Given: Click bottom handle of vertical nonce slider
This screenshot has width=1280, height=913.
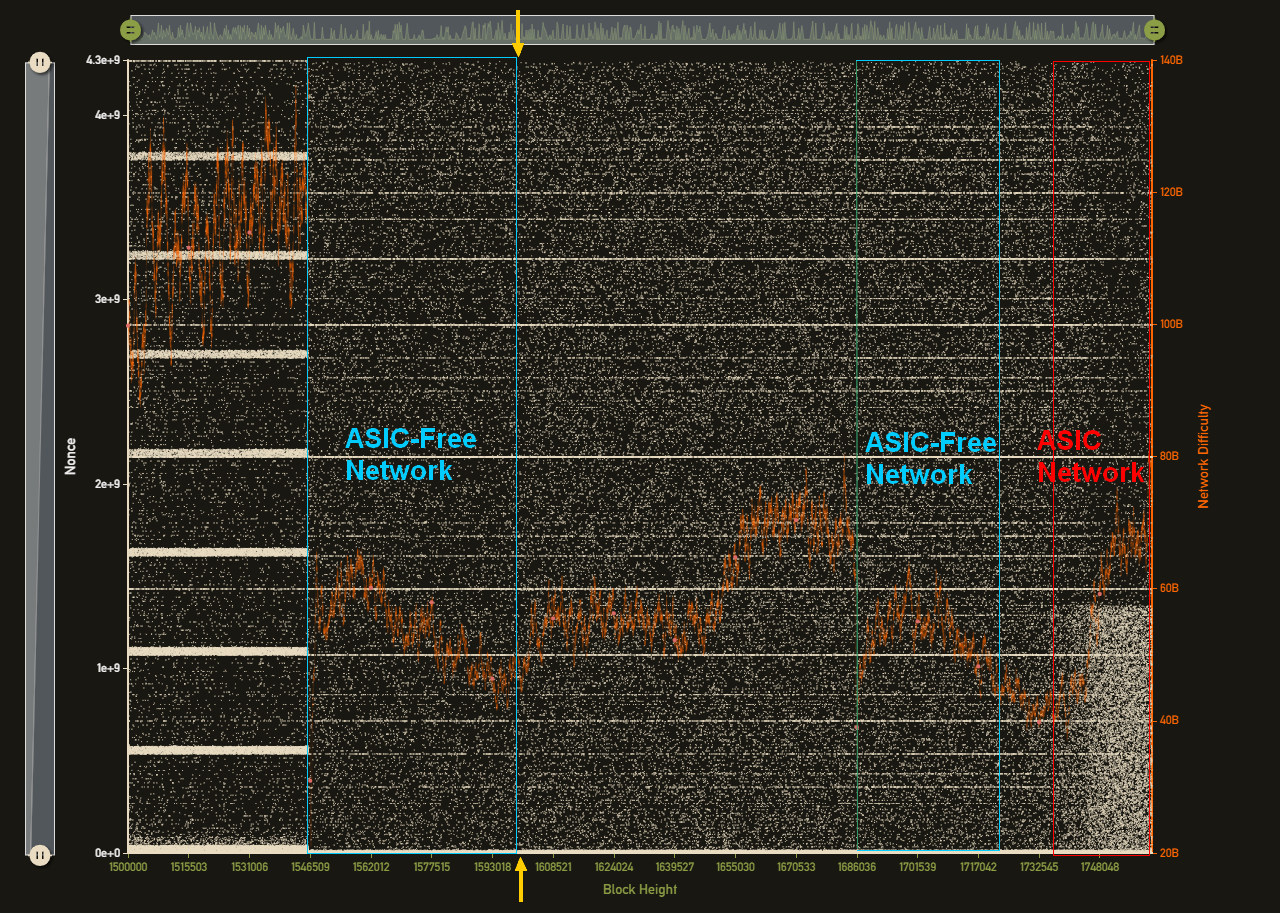Looking at the screenshot, I should pyautogui.click(x=39, y=855).
